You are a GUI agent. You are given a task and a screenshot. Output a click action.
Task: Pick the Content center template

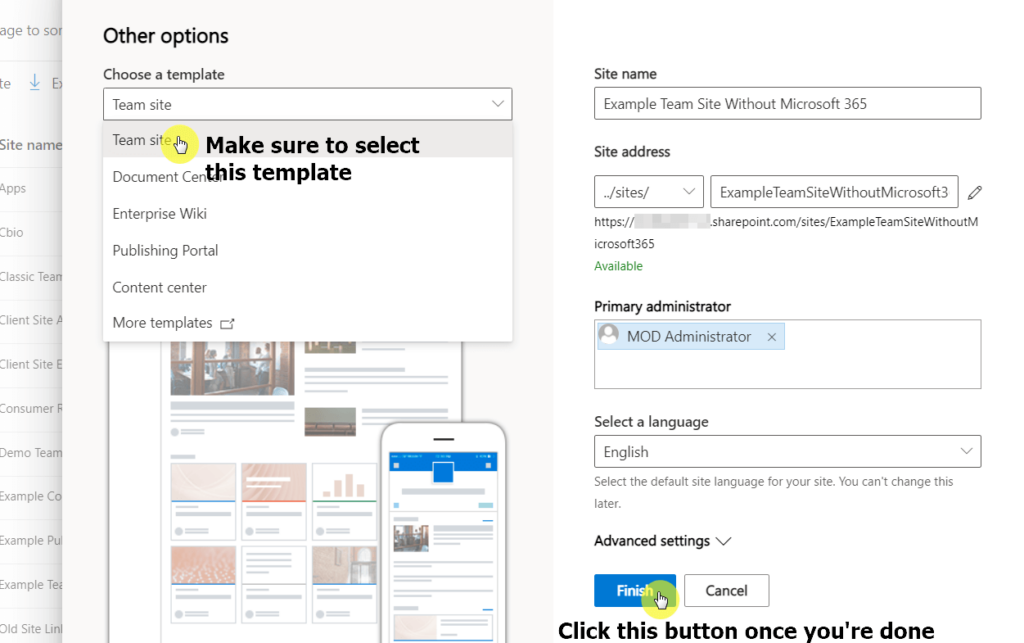click(x=307, y=287)
